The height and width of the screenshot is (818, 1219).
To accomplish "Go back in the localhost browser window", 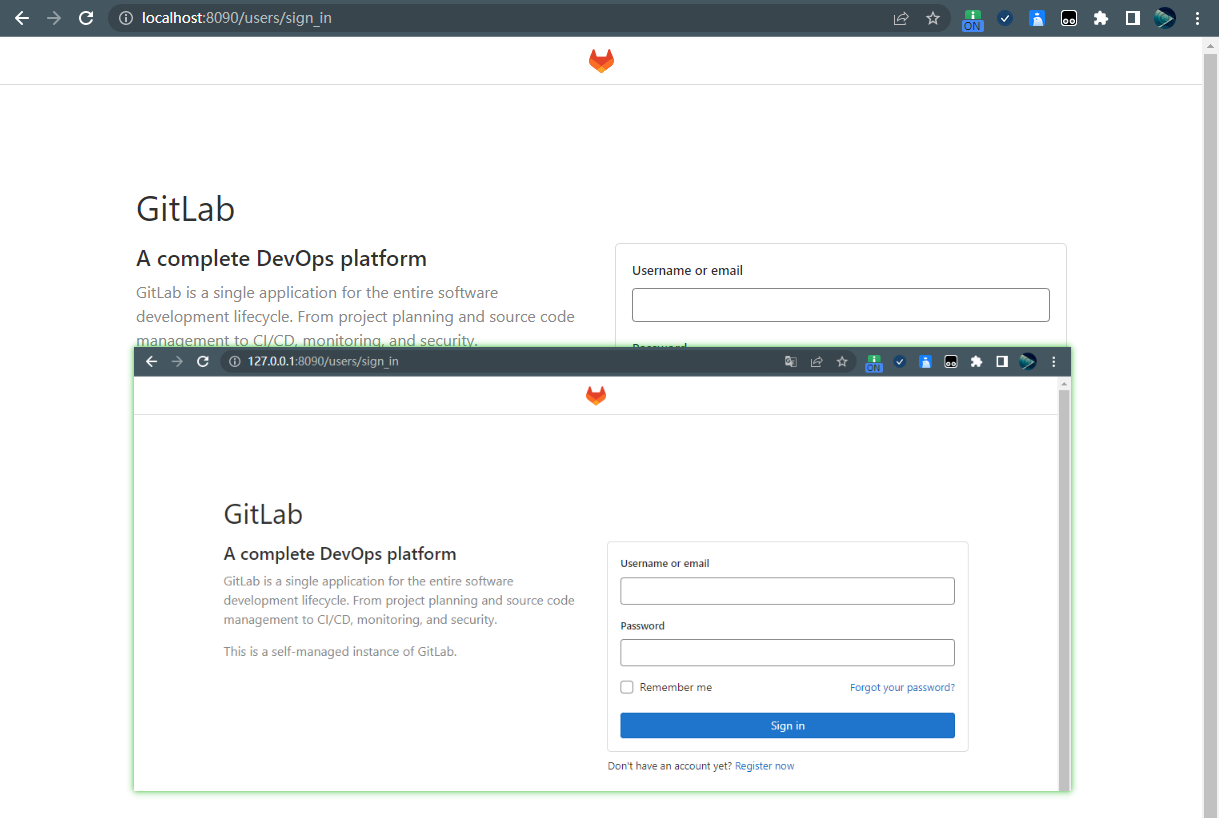I will click(x=22, y=18).
